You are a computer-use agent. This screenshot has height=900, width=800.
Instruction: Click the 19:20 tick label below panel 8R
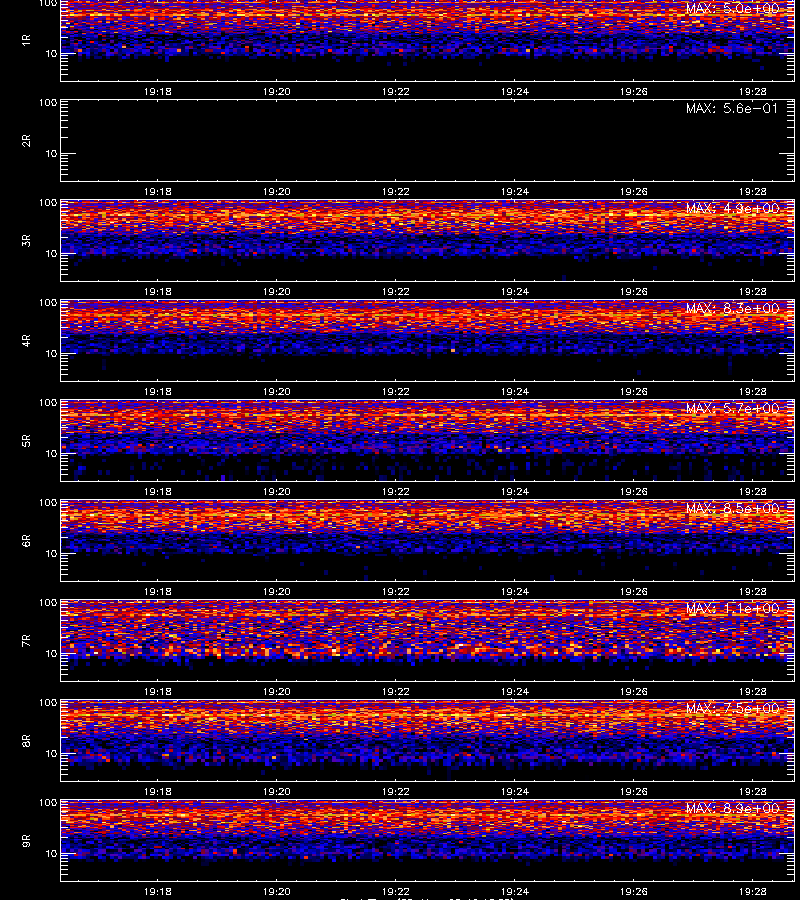pyautogui.click(x=277, y=792)
